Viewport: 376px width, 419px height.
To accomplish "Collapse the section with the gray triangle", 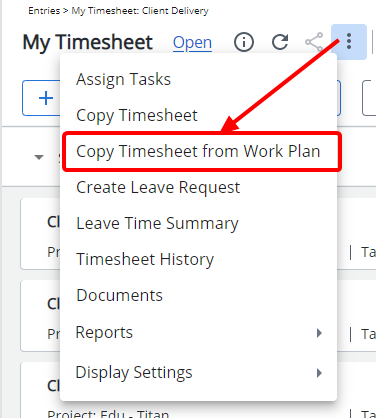I will click(x=39, y=157).
